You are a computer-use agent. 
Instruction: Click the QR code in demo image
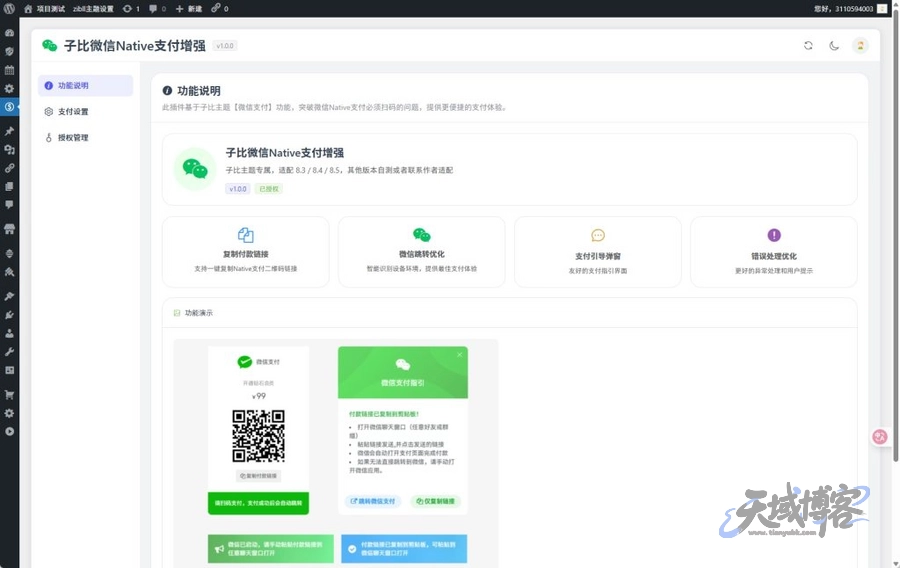pyautogui.click(x=258, y=436)
